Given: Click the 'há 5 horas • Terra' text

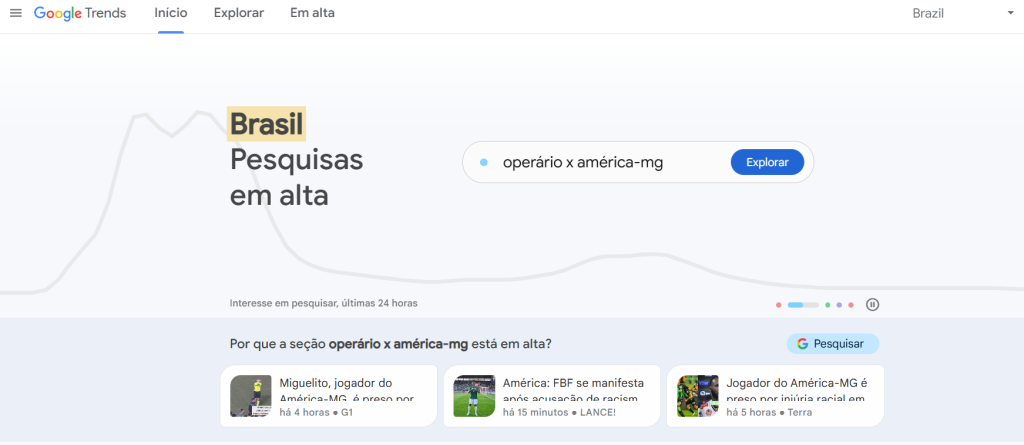Looking at the screenshot, I should pyautogui.click(x=769, y=412).
